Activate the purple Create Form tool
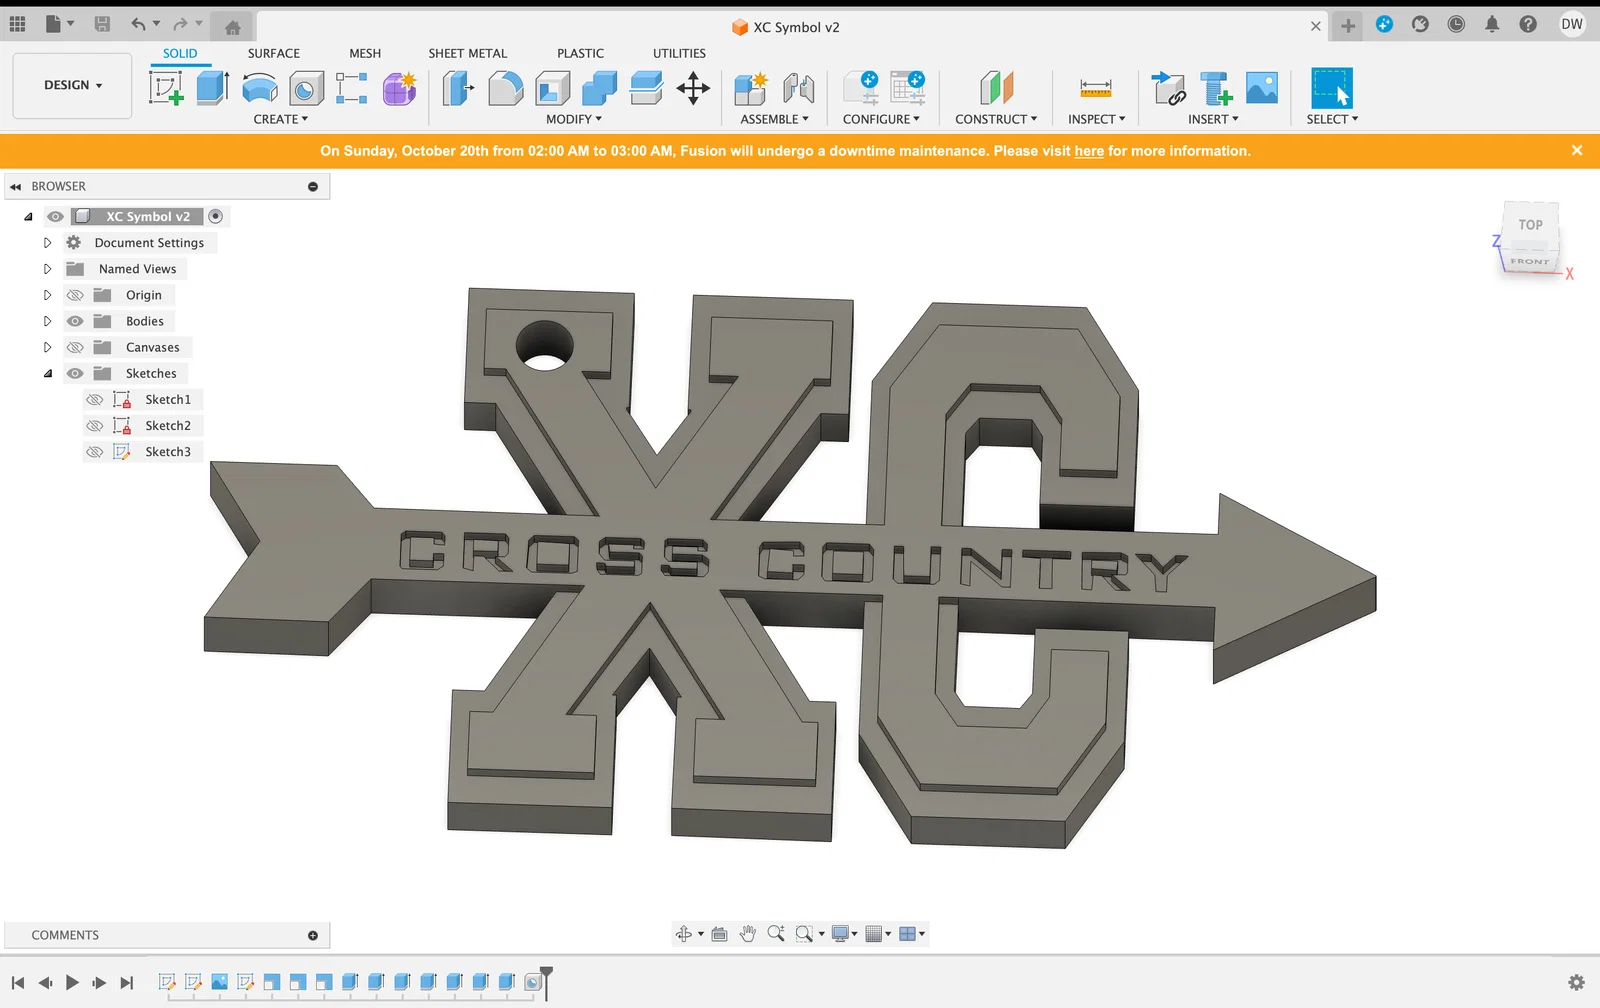This screenshot has height=1008, width=1600. coord(399,88)
